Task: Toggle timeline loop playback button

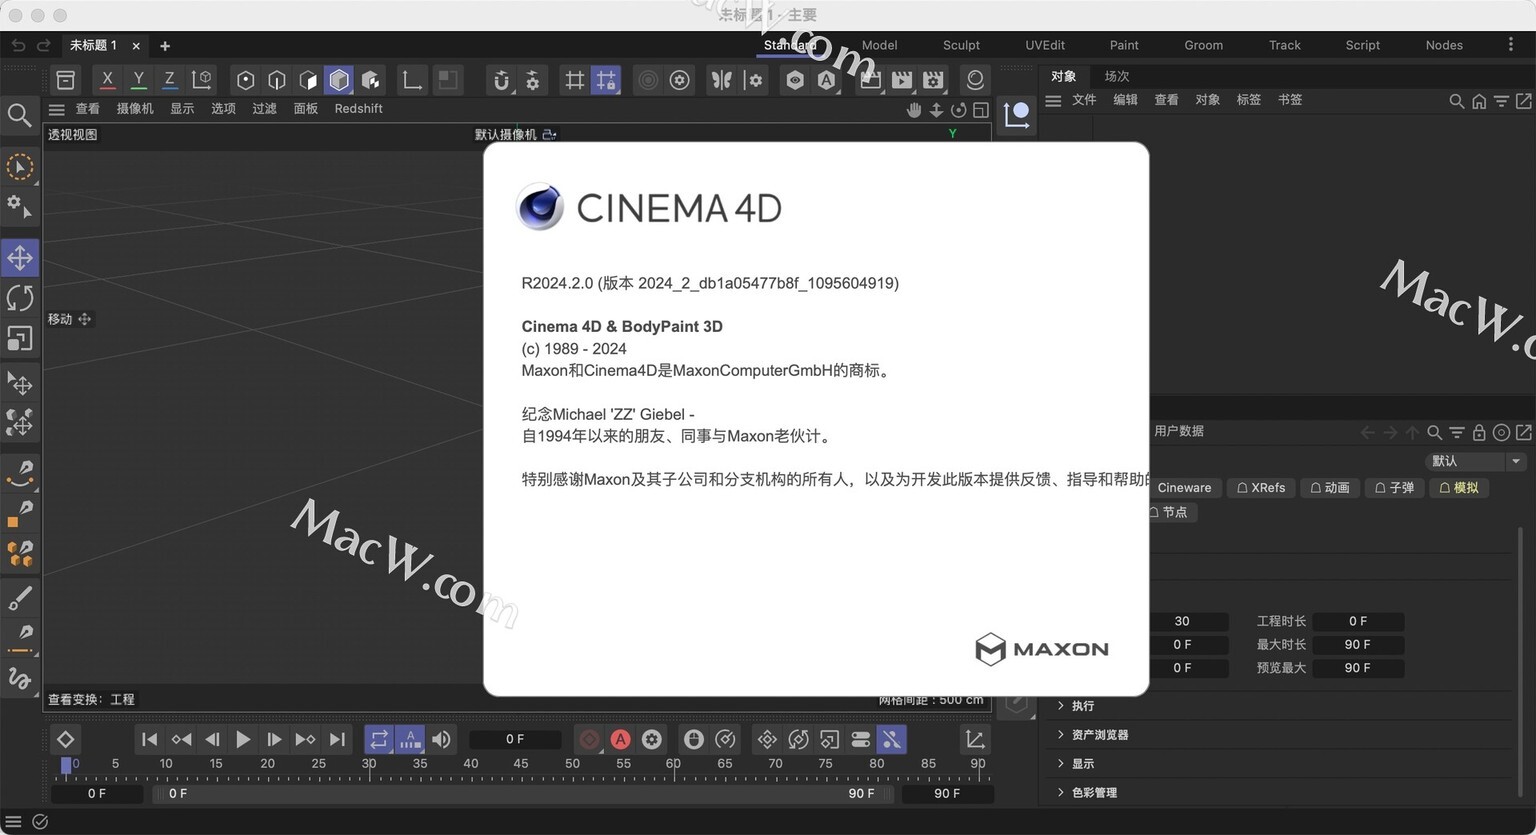Action: (x=379, y=739)
